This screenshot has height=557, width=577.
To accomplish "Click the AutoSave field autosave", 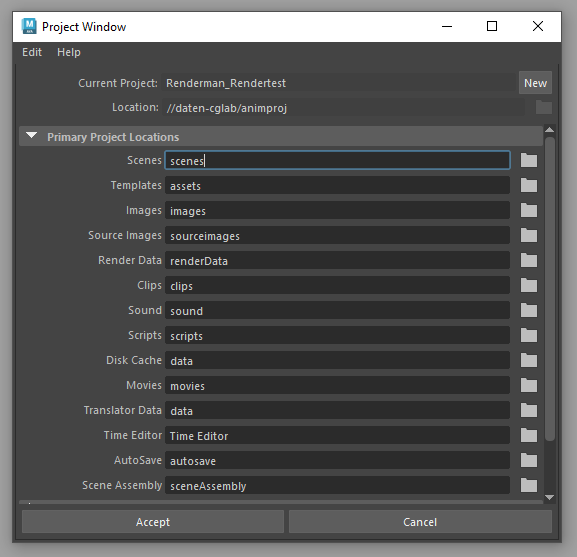I will [337, 461].
